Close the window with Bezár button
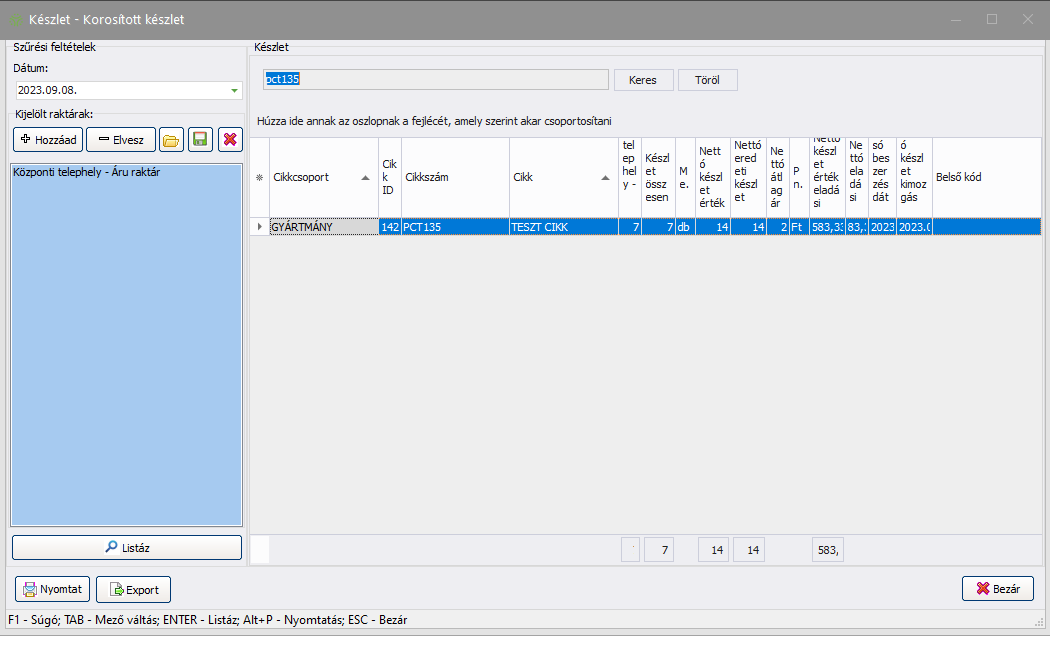Image resolution: width=1050 pixels, height=645 pixels. (997, 589)
